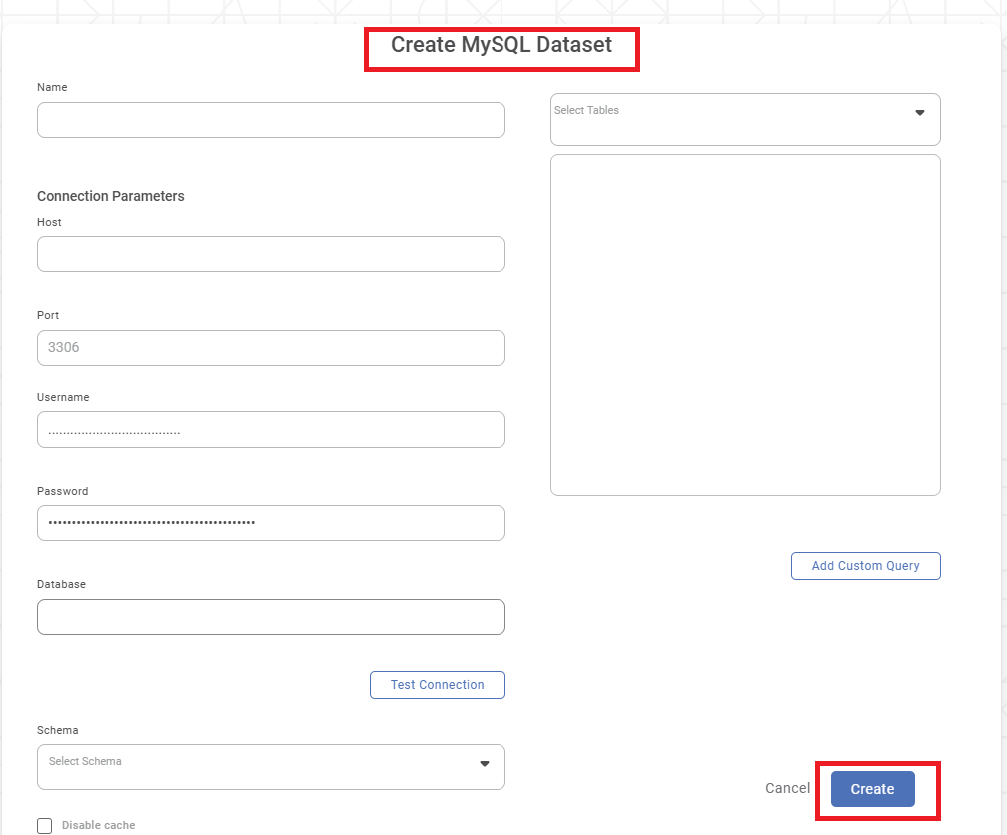Click the Port field showing 3306
1007x835 pixels.
click(x=270, y=348)
